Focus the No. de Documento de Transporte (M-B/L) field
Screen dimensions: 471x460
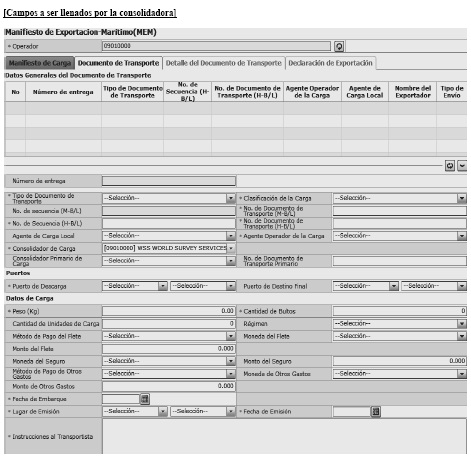pos(400,211)
